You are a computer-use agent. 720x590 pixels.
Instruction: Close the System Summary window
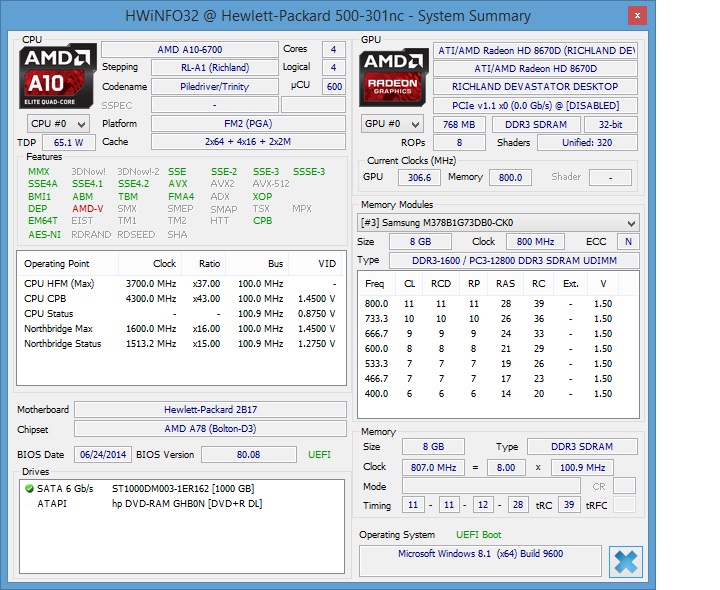(x=637, y=16)
